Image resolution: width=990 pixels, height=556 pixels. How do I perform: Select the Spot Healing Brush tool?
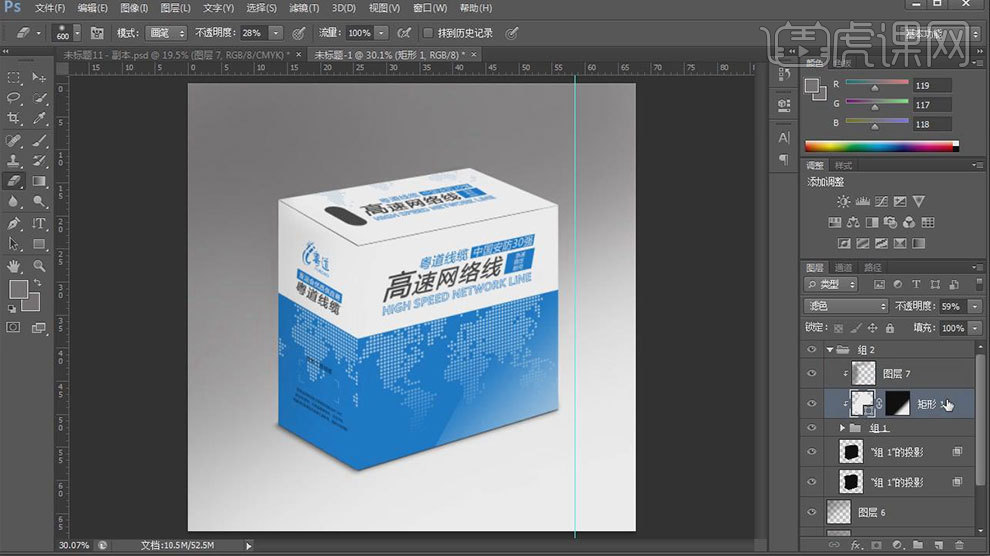coord(13,140)
